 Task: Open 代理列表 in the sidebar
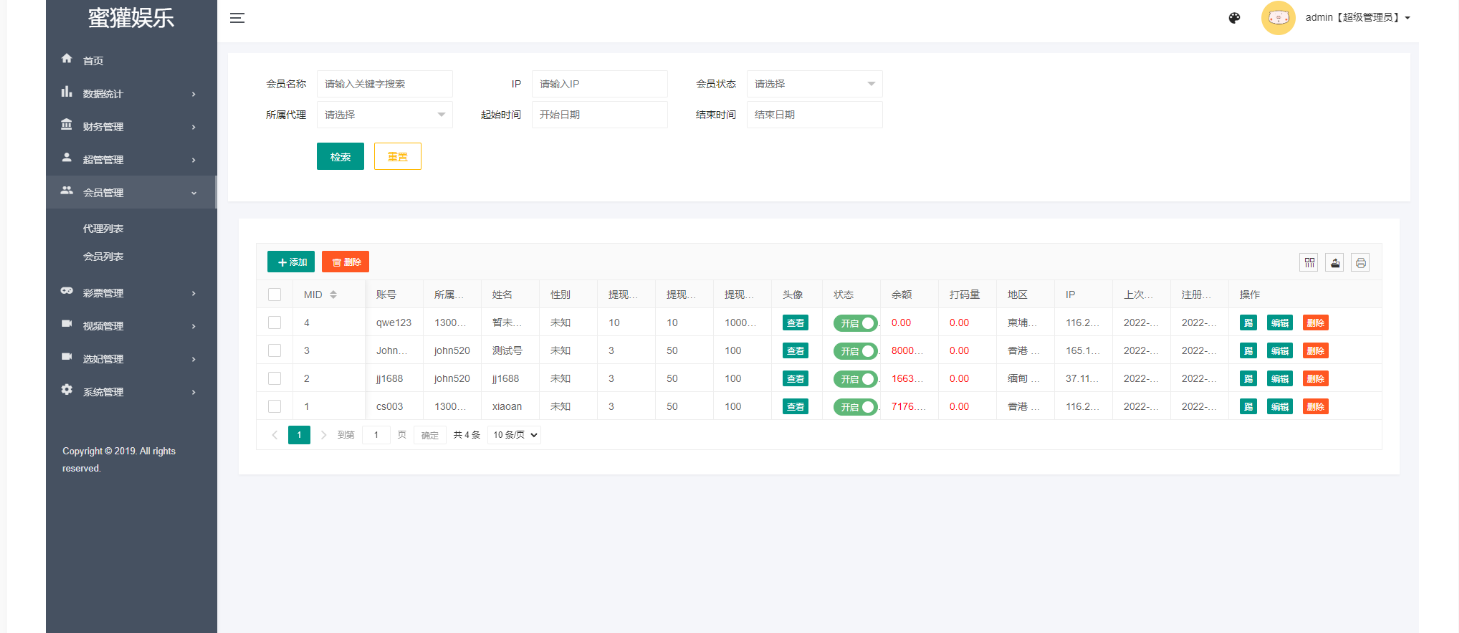click(x=103, y=229)
